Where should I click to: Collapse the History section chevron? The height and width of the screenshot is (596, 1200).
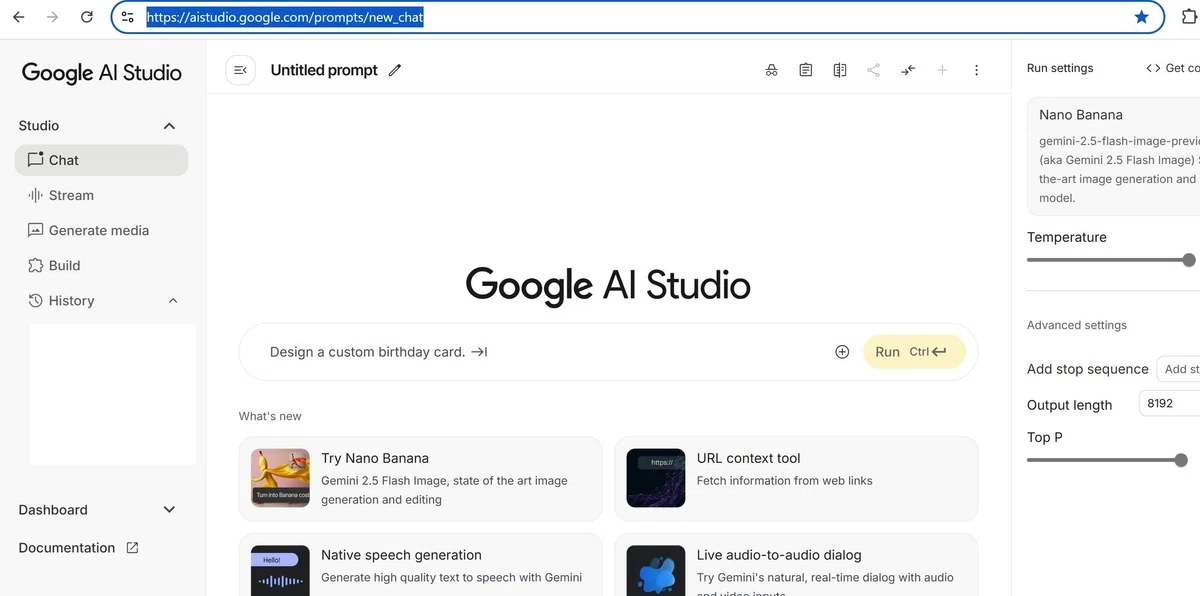[172, 301]
